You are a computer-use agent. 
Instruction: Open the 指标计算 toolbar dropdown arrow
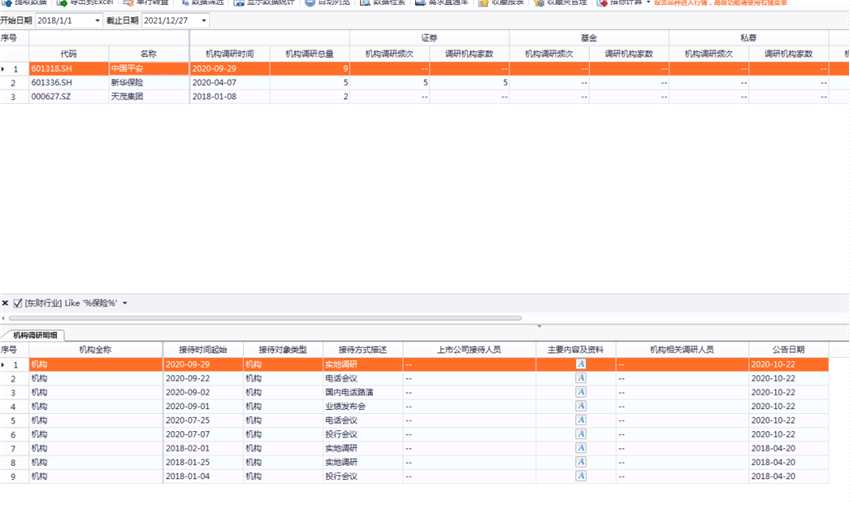point(648,3)
